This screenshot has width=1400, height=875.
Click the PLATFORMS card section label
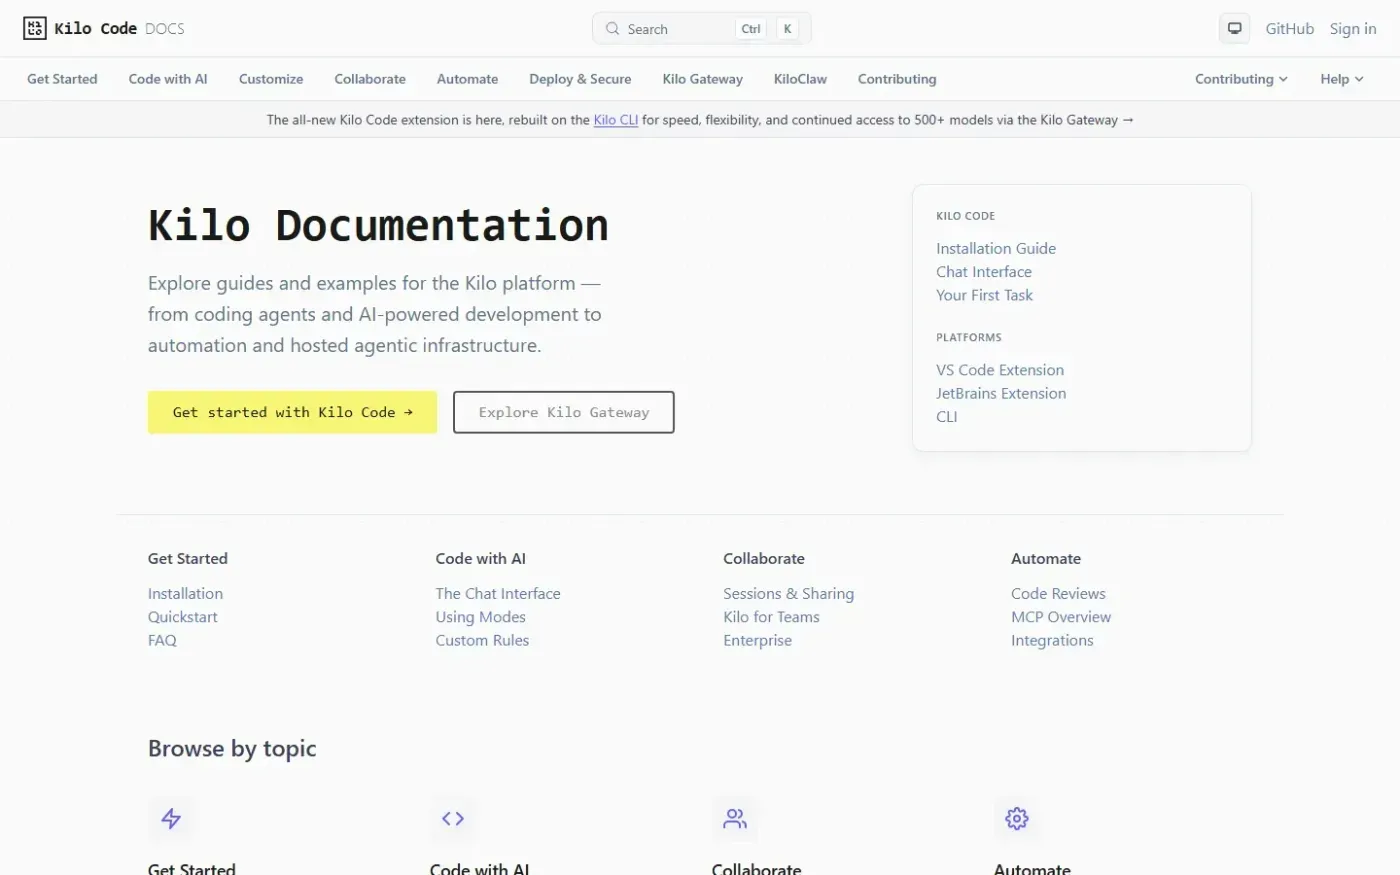pos(969,338)
